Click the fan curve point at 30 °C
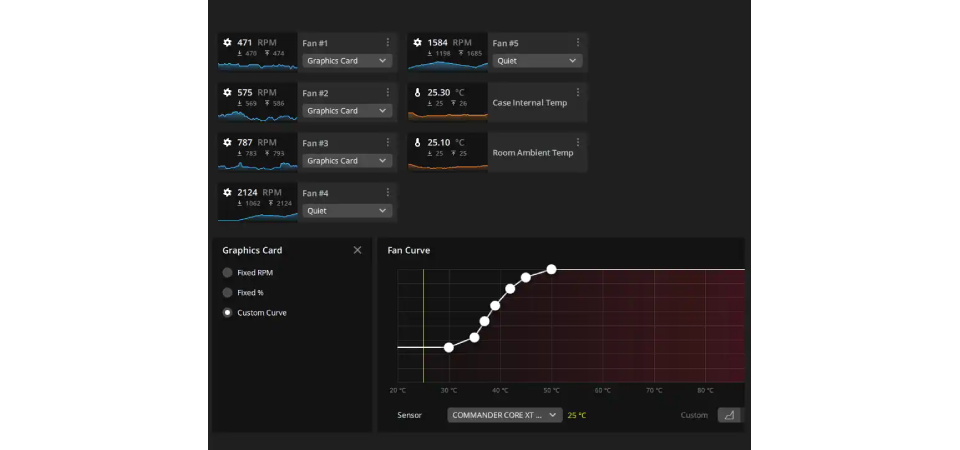The image size is (960, 450). tap(449, 347)
